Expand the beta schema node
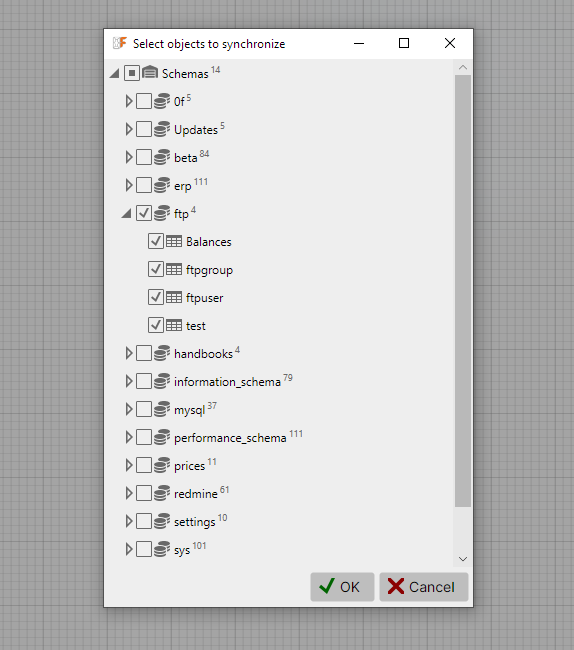574x650 pixels. tap(129, 158)
